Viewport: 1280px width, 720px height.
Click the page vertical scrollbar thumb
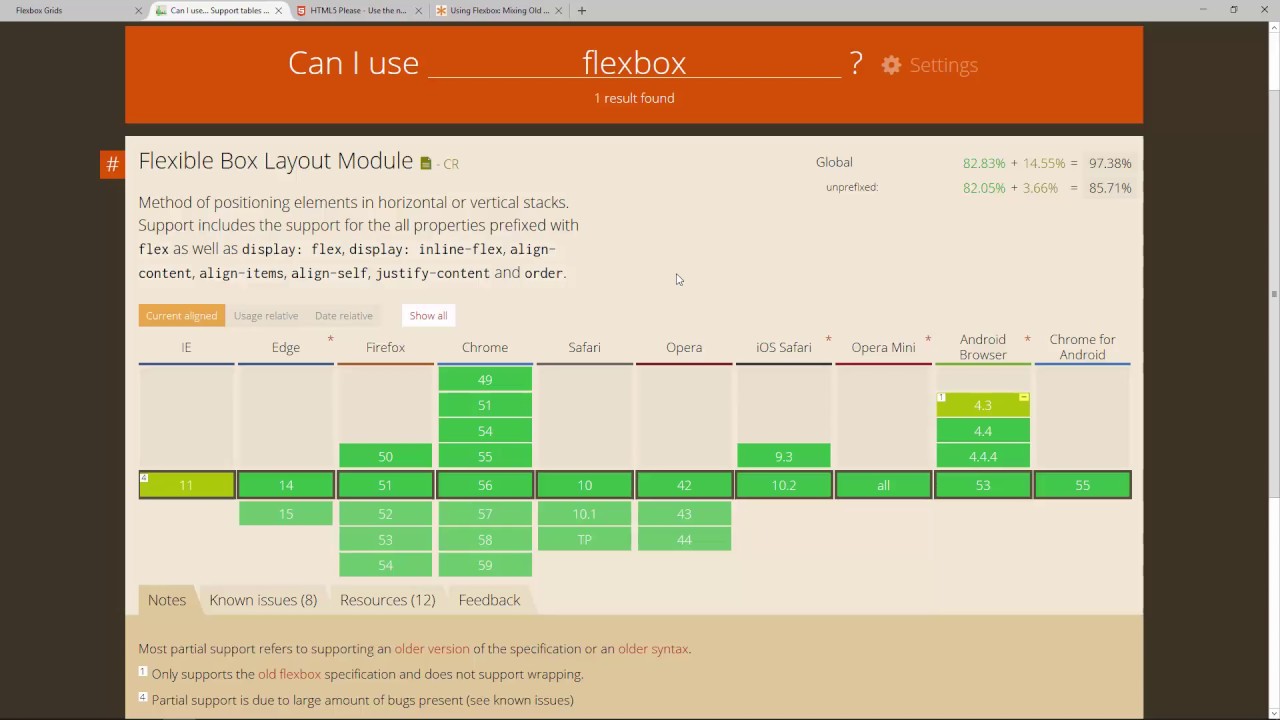(1273, 294)
